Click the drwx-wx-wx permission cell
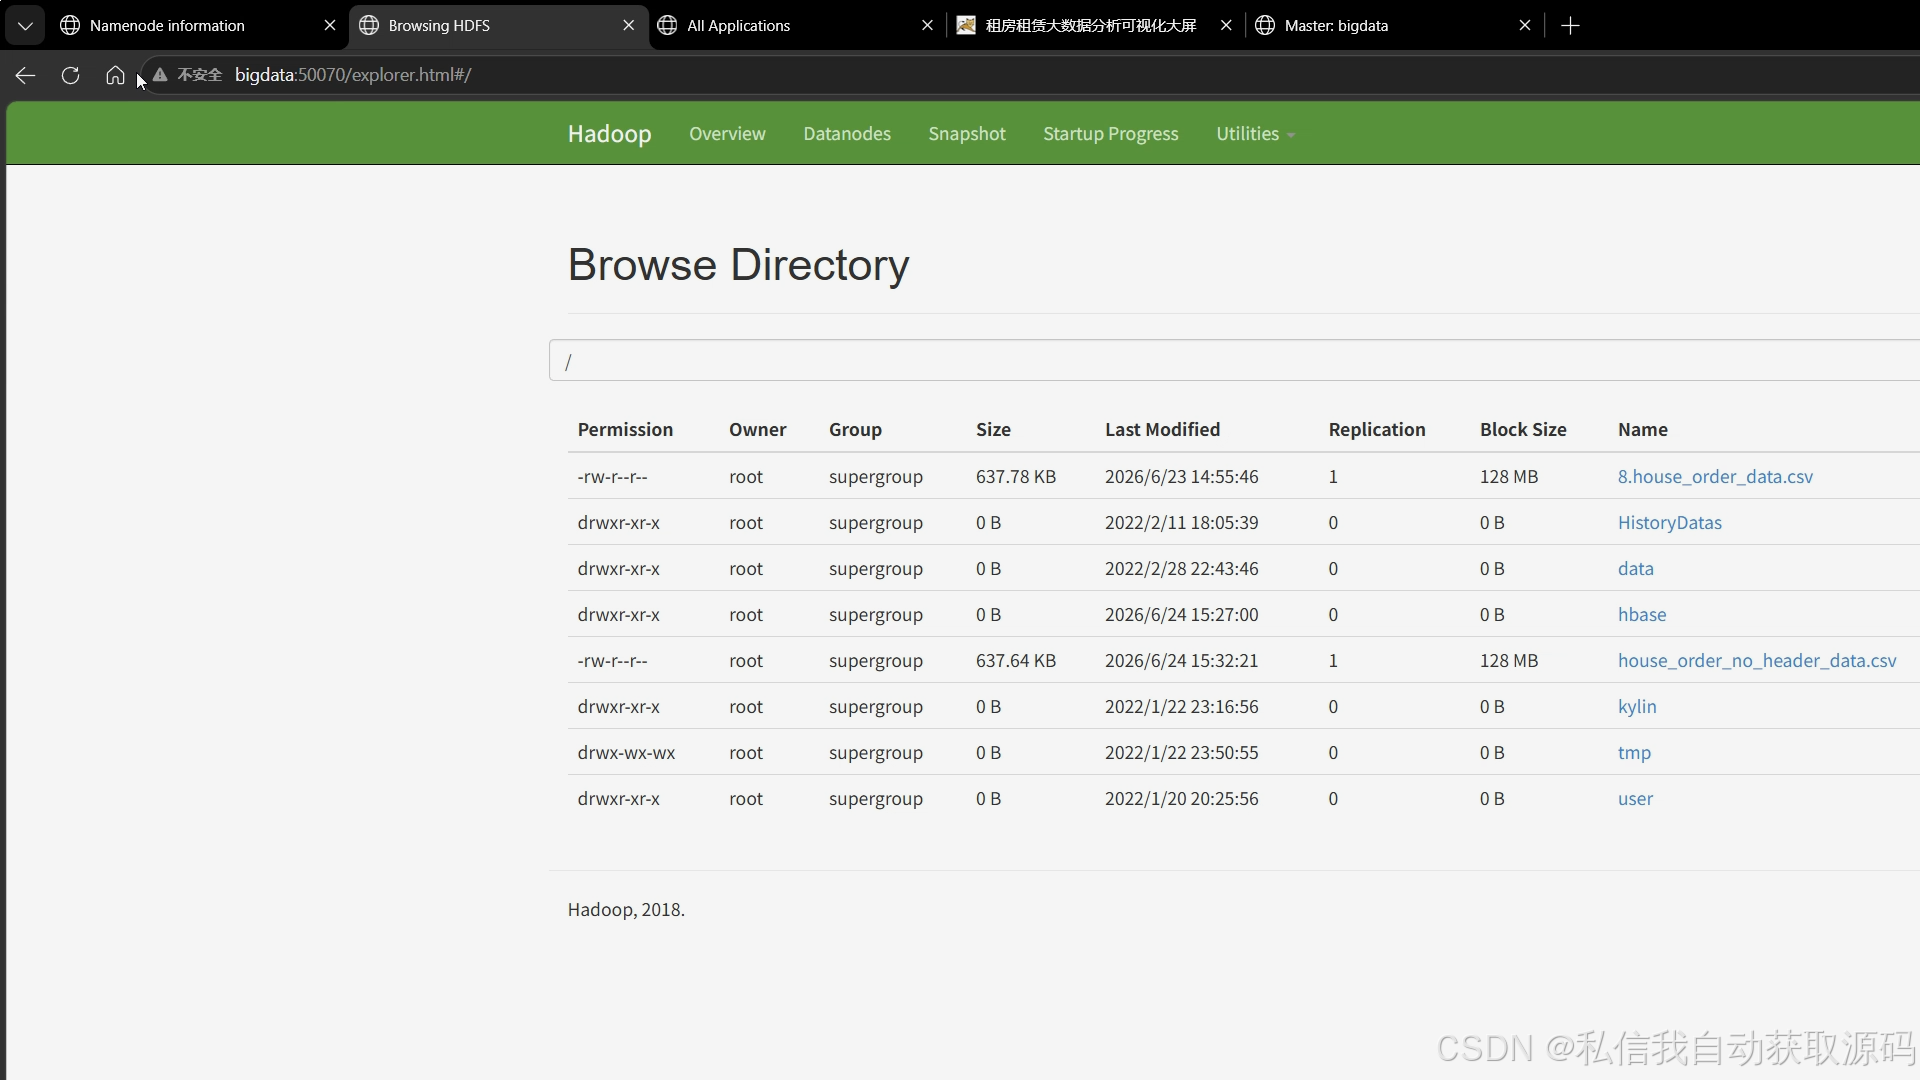Viewport: 1920px width, 1080px height. point(626,753)
